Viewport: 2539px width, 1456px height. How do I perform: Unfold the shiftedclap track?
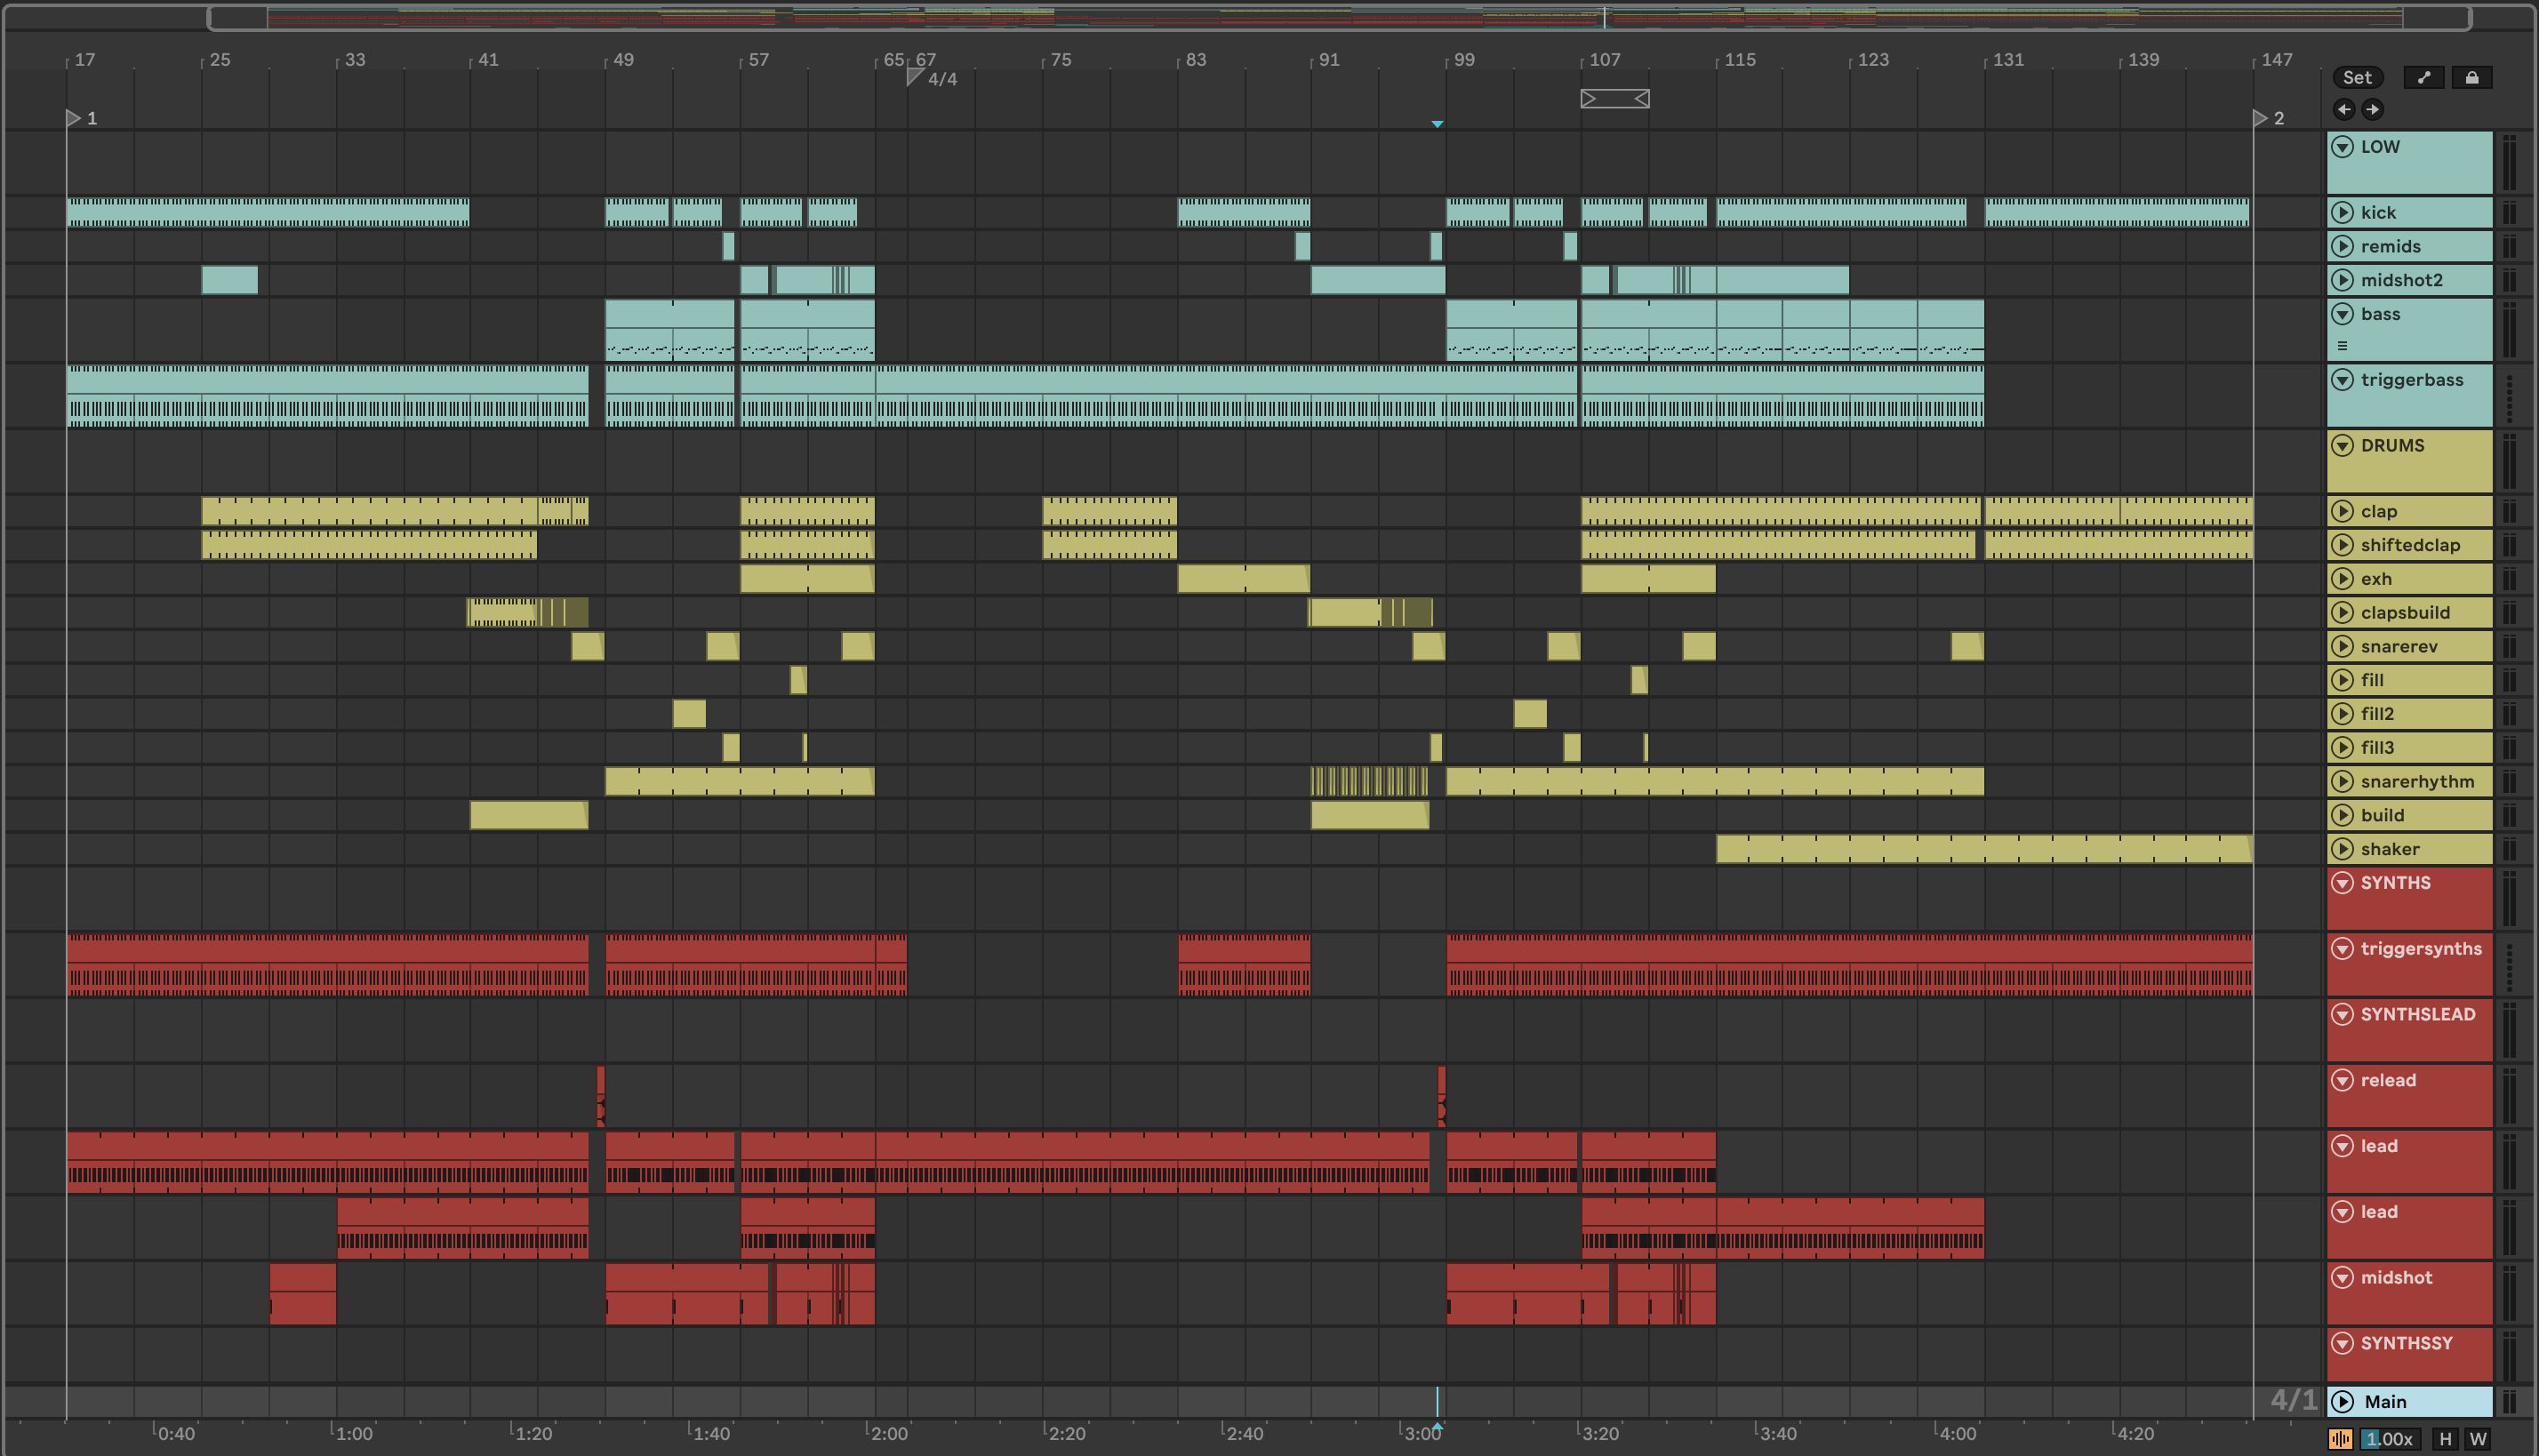click(2343, 545)
